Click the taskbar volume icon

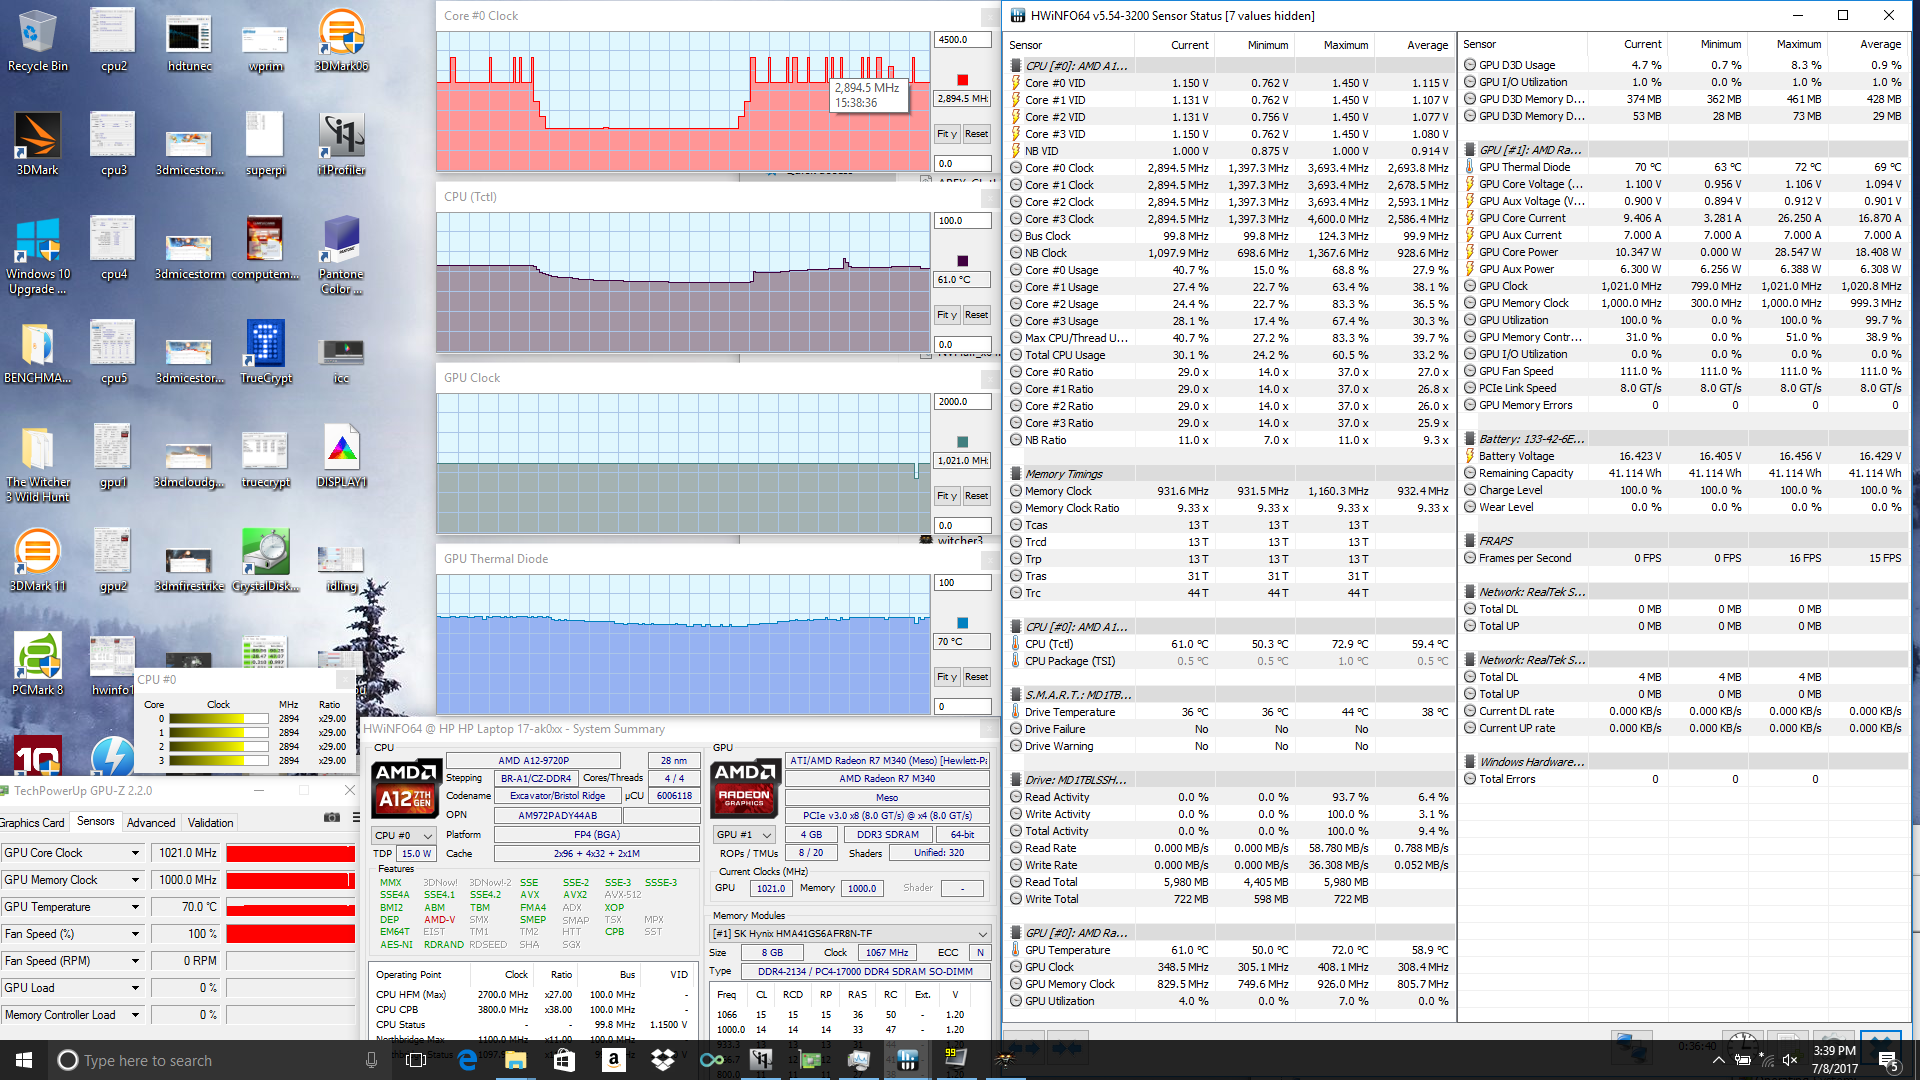point(1790,1060)
